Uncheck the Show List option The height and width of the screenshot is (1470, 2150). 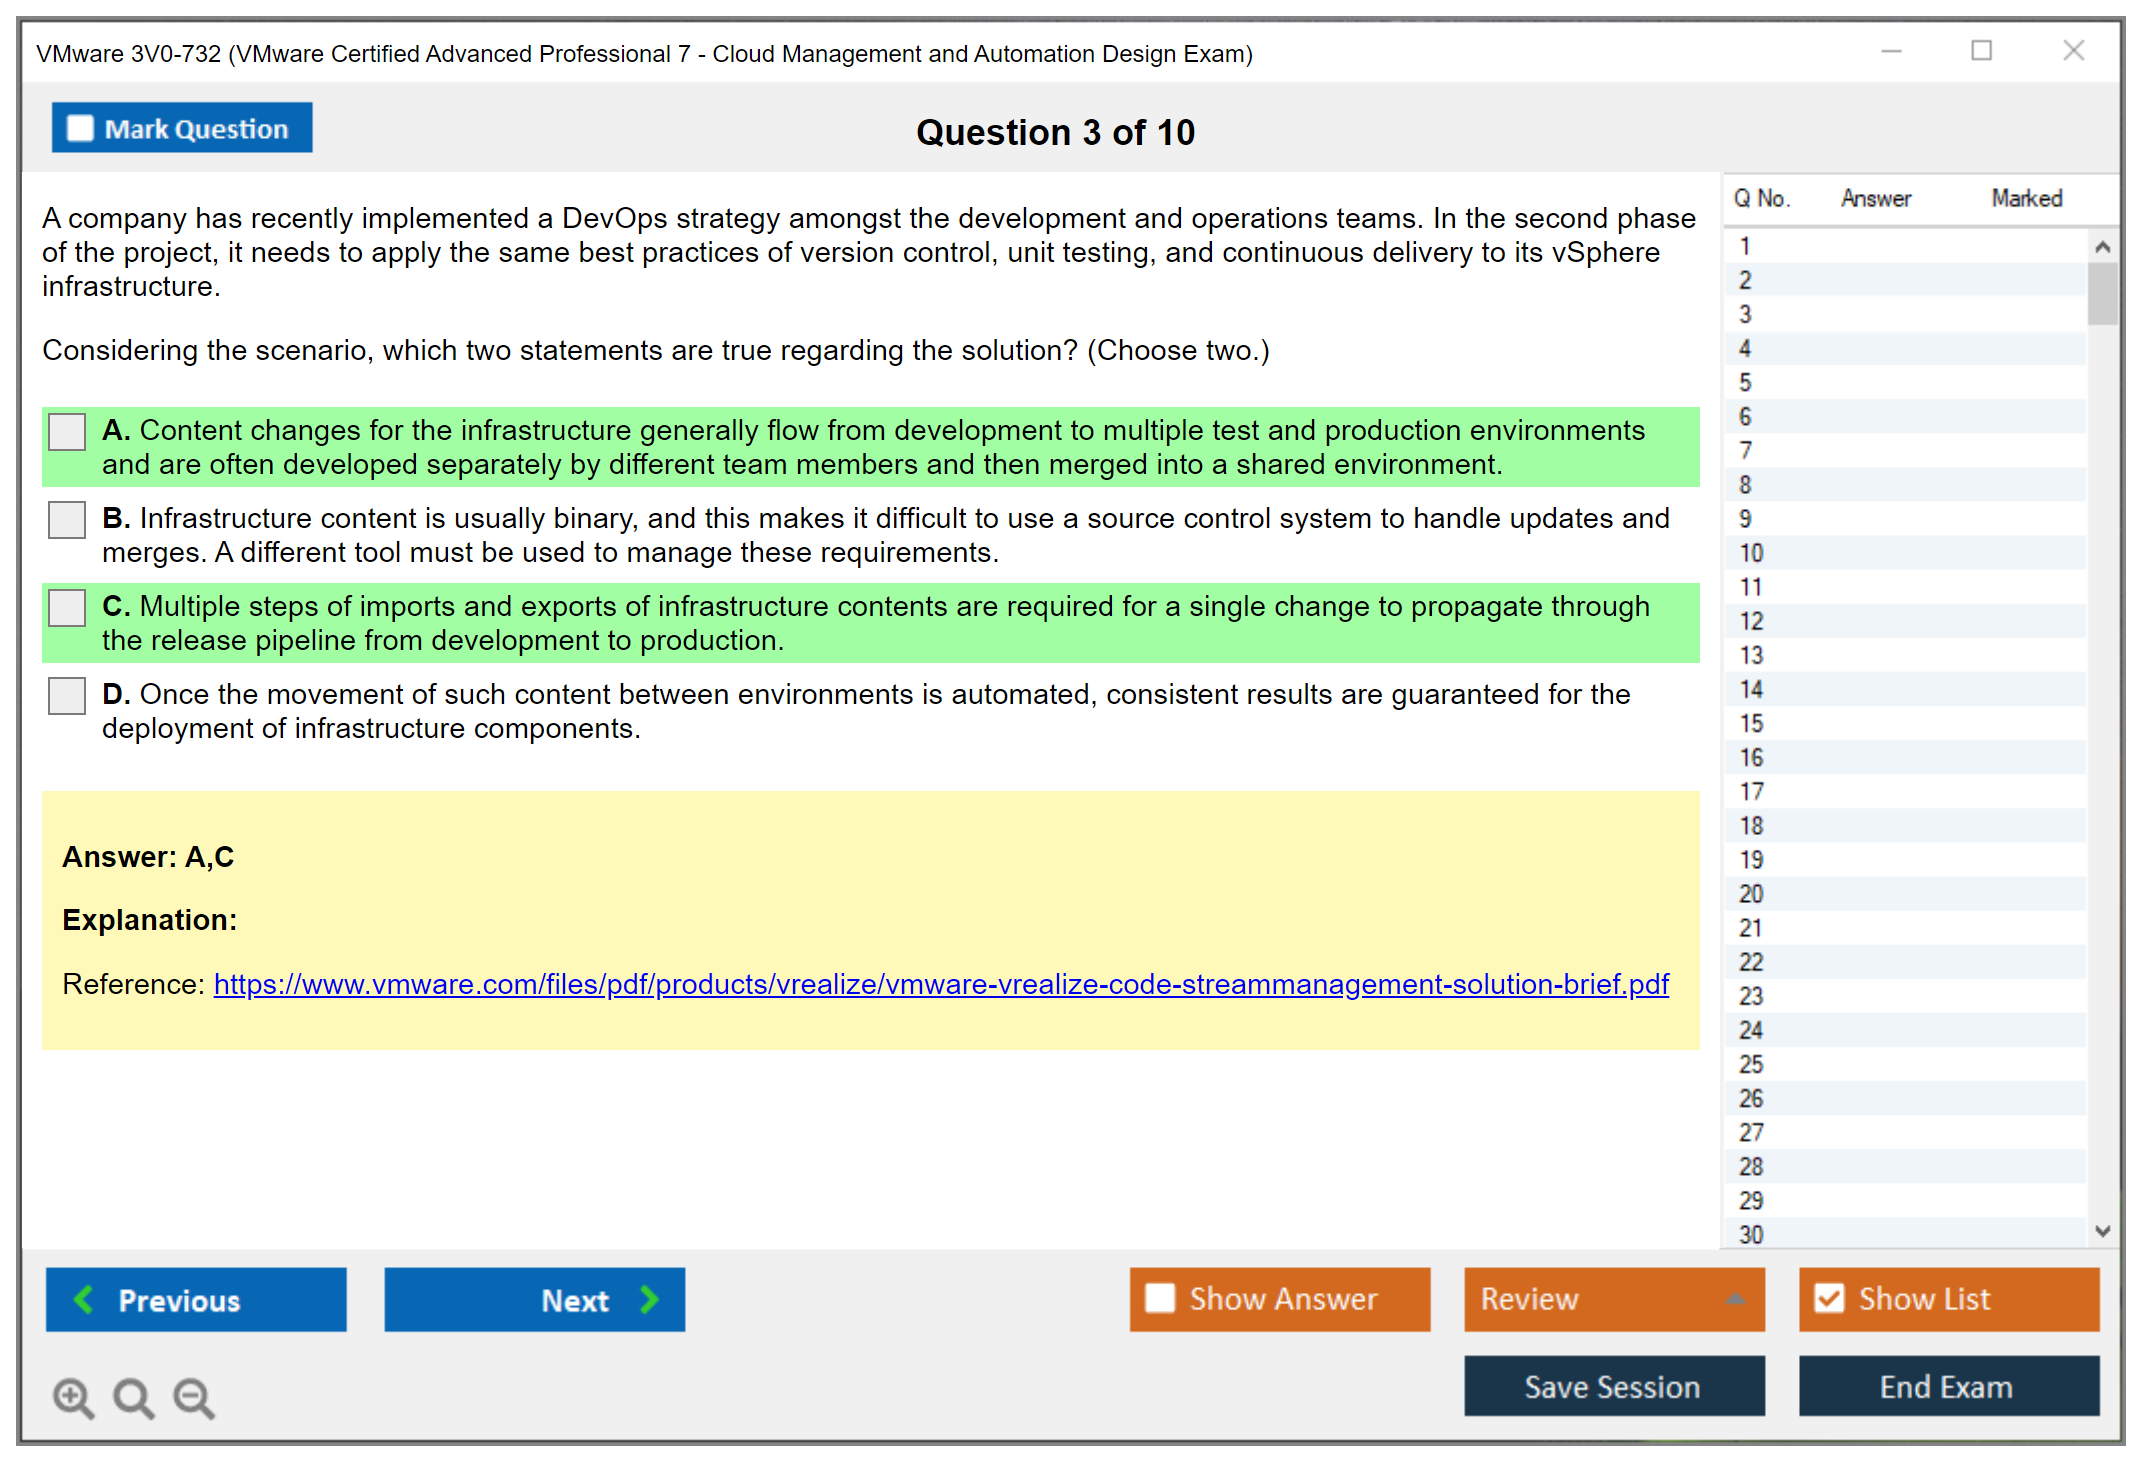[x=1829, y=1298]
